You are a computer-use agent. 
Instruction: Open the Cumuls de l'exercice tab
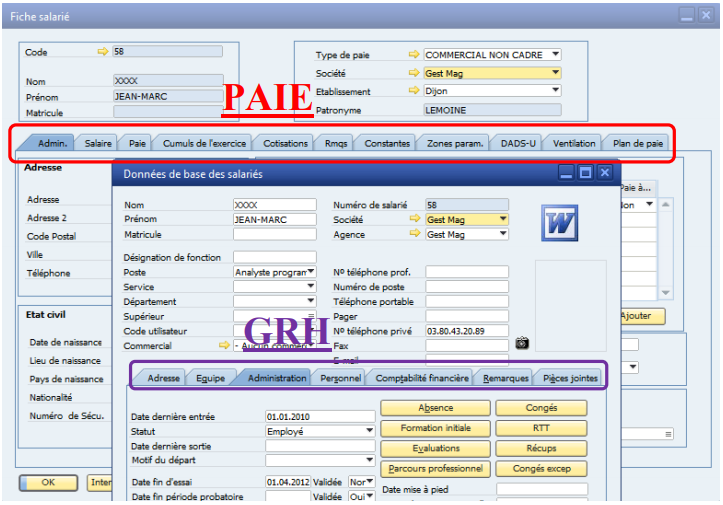point(204,143)
